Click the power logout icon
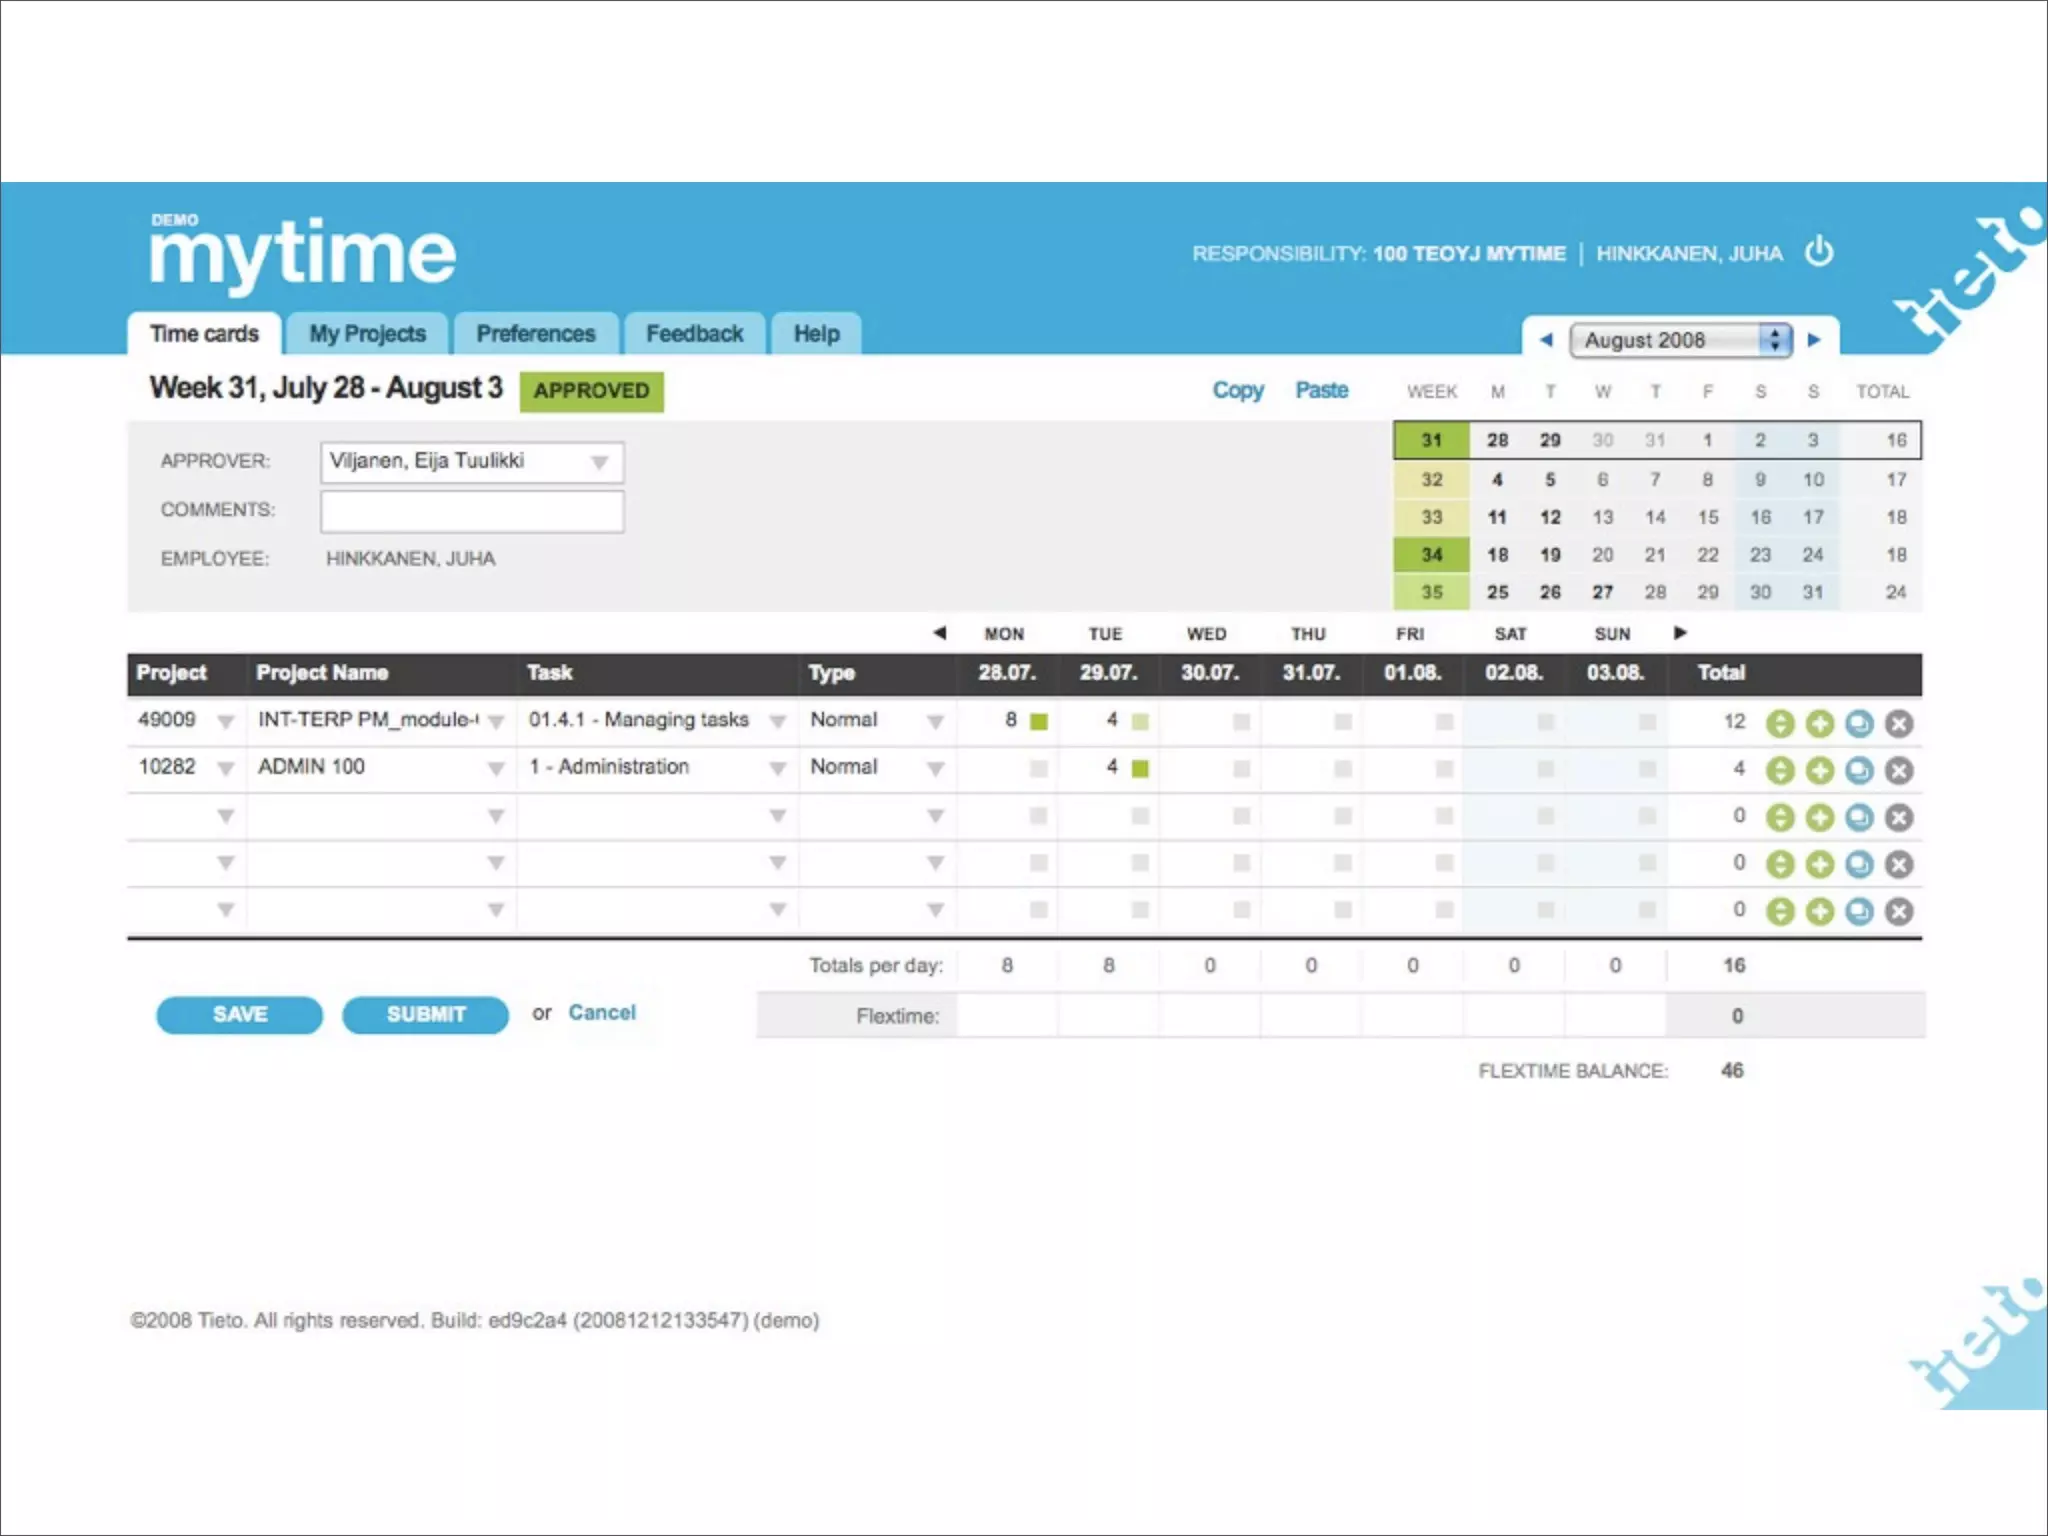 pos(1819,251)
